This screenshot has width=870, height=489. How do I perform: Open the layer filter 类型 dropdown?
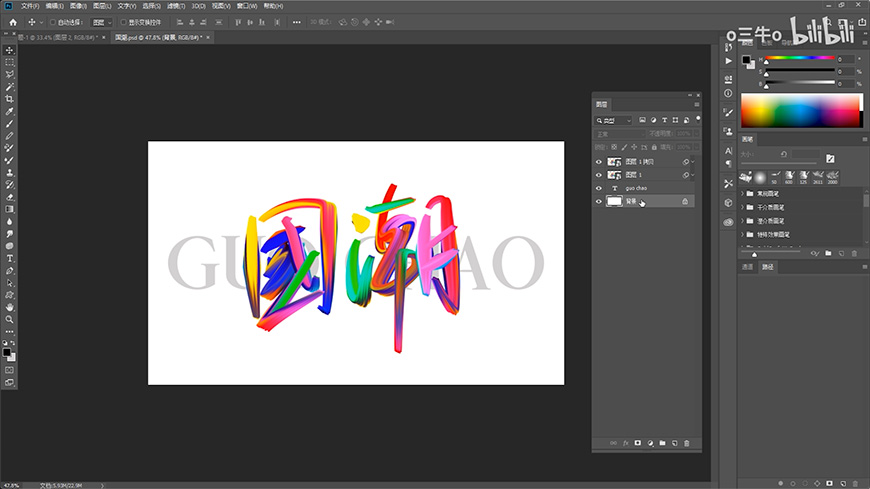coord(613,120)
